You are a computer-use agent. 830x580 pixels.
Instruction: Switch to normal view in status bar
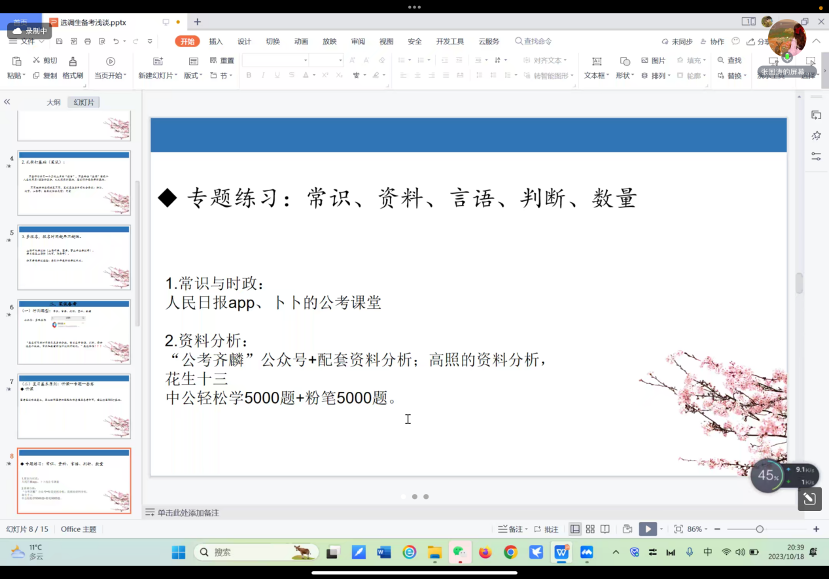coord(575,529)
